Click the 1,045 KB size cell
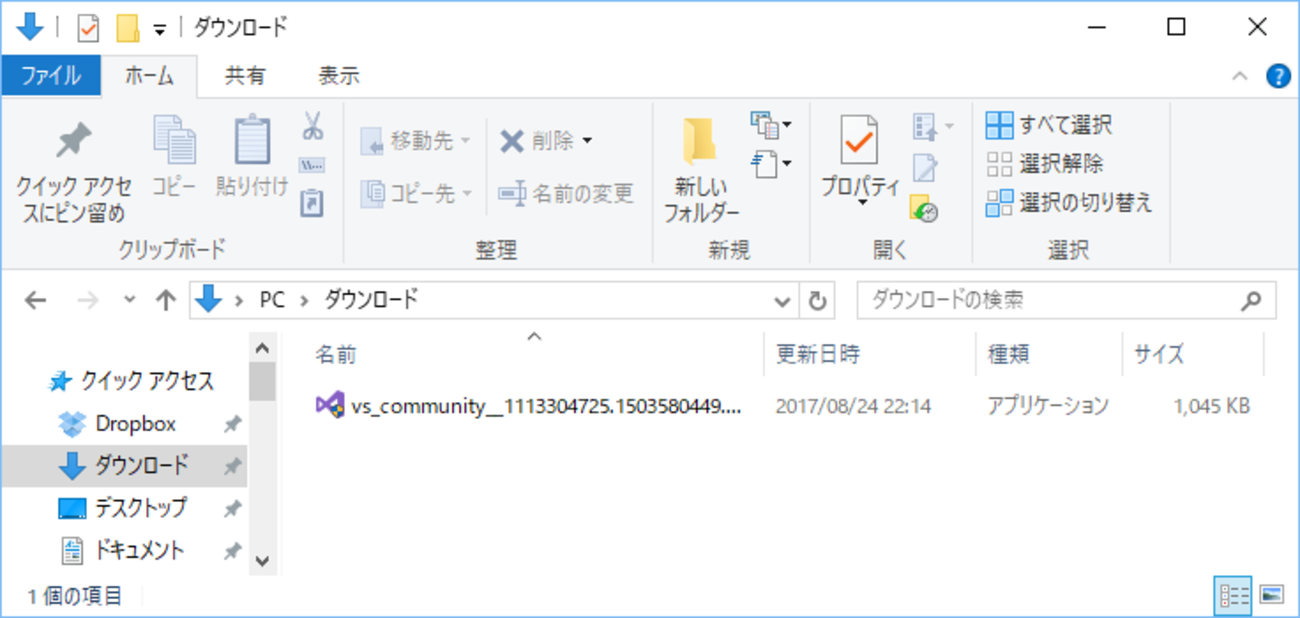 coord(1210,406)
